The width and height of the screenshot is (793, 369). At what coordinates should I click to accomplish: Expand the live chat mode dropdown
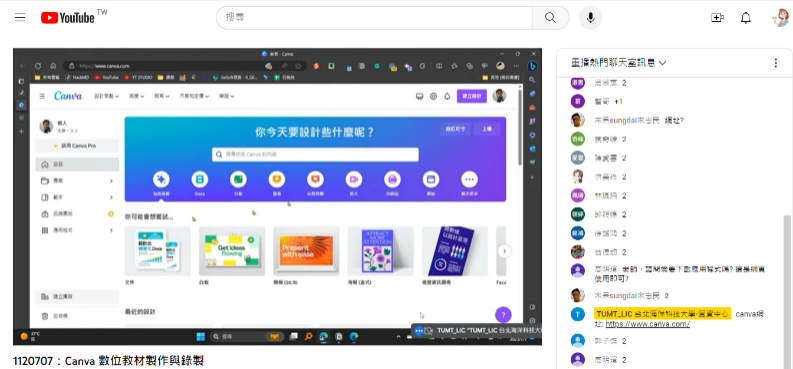(x=619, y=63)
